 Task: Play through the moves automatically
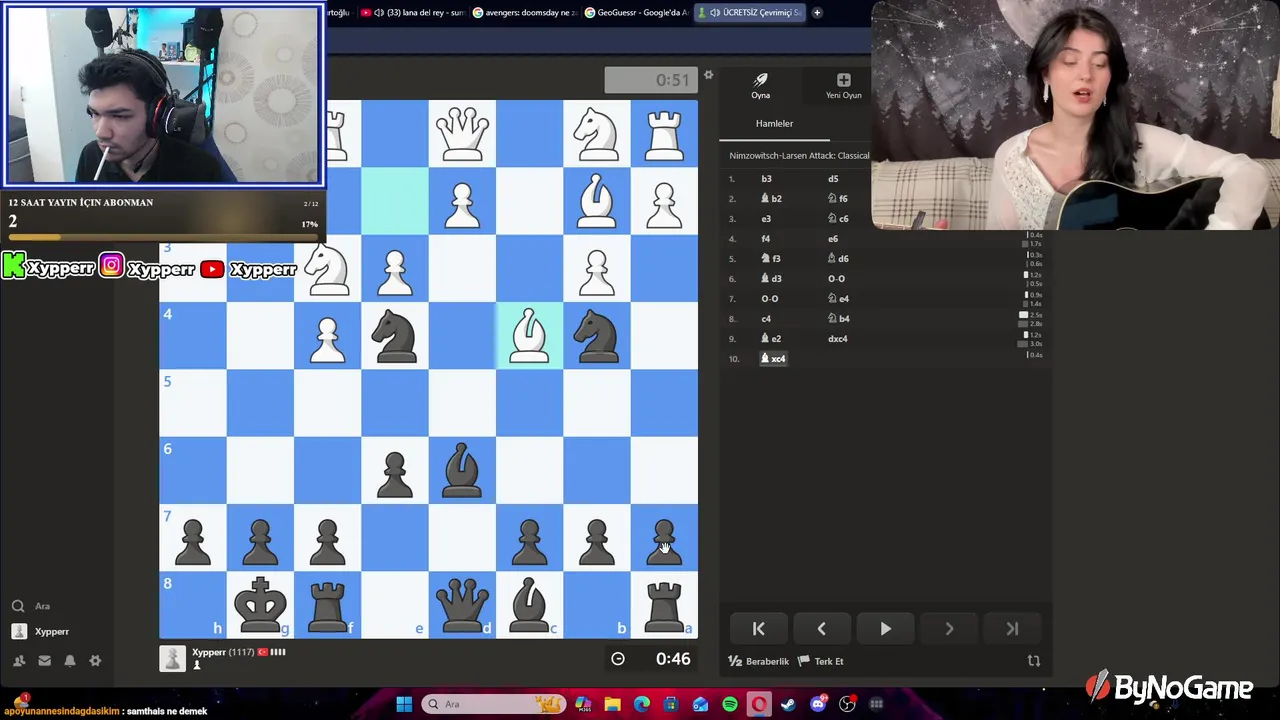[885, 629]
